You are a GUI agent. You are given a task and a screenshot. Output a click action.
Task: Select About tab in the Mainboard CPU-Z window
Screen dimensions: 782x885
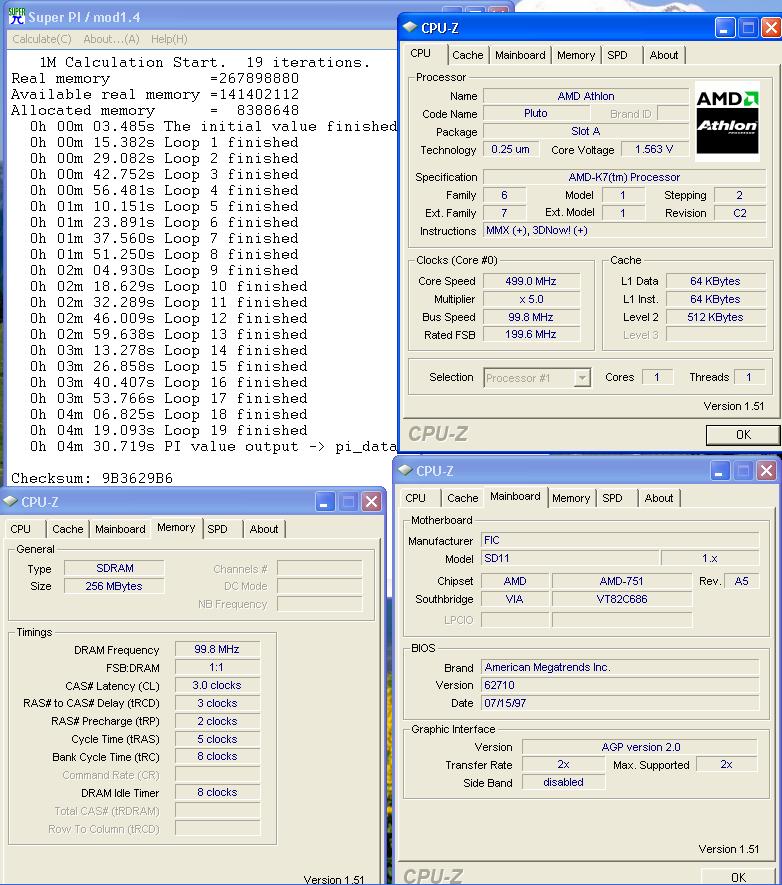point(658,498)
